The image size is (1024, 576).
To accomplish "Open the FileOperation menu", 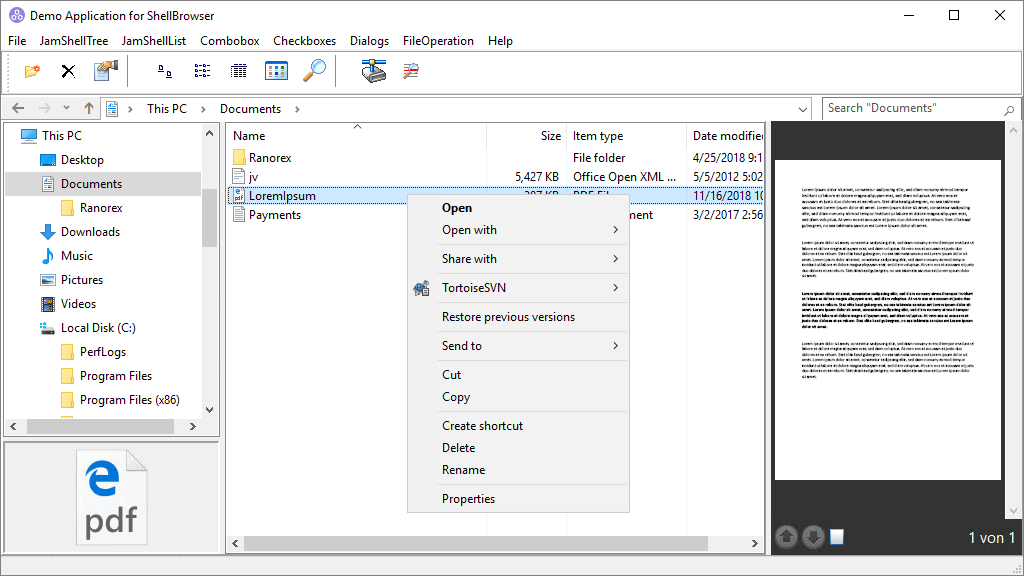I will tap(438, 40).
